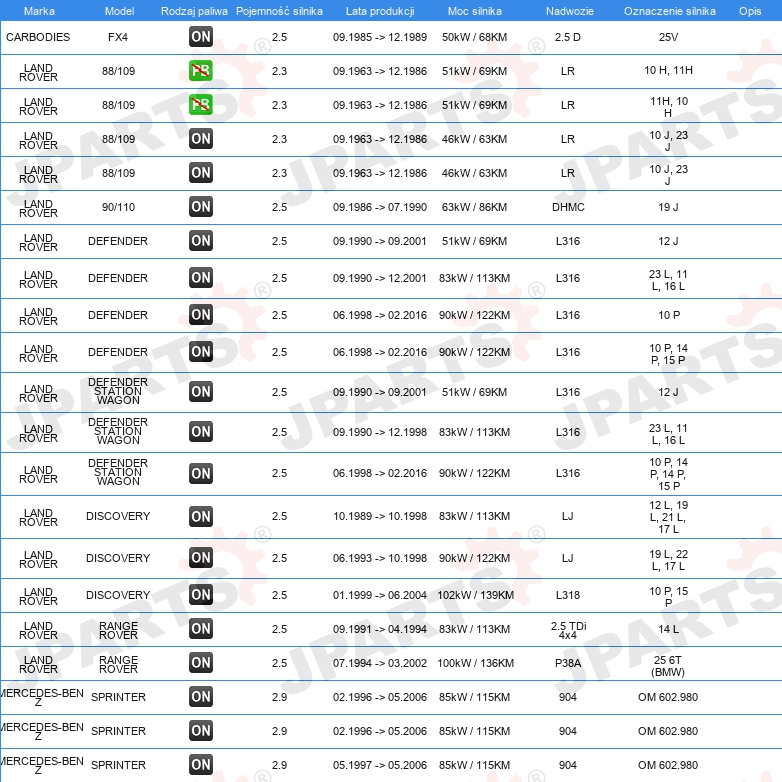Click the ON icon in the Land Rover 90/110 row

pos(200,206)
